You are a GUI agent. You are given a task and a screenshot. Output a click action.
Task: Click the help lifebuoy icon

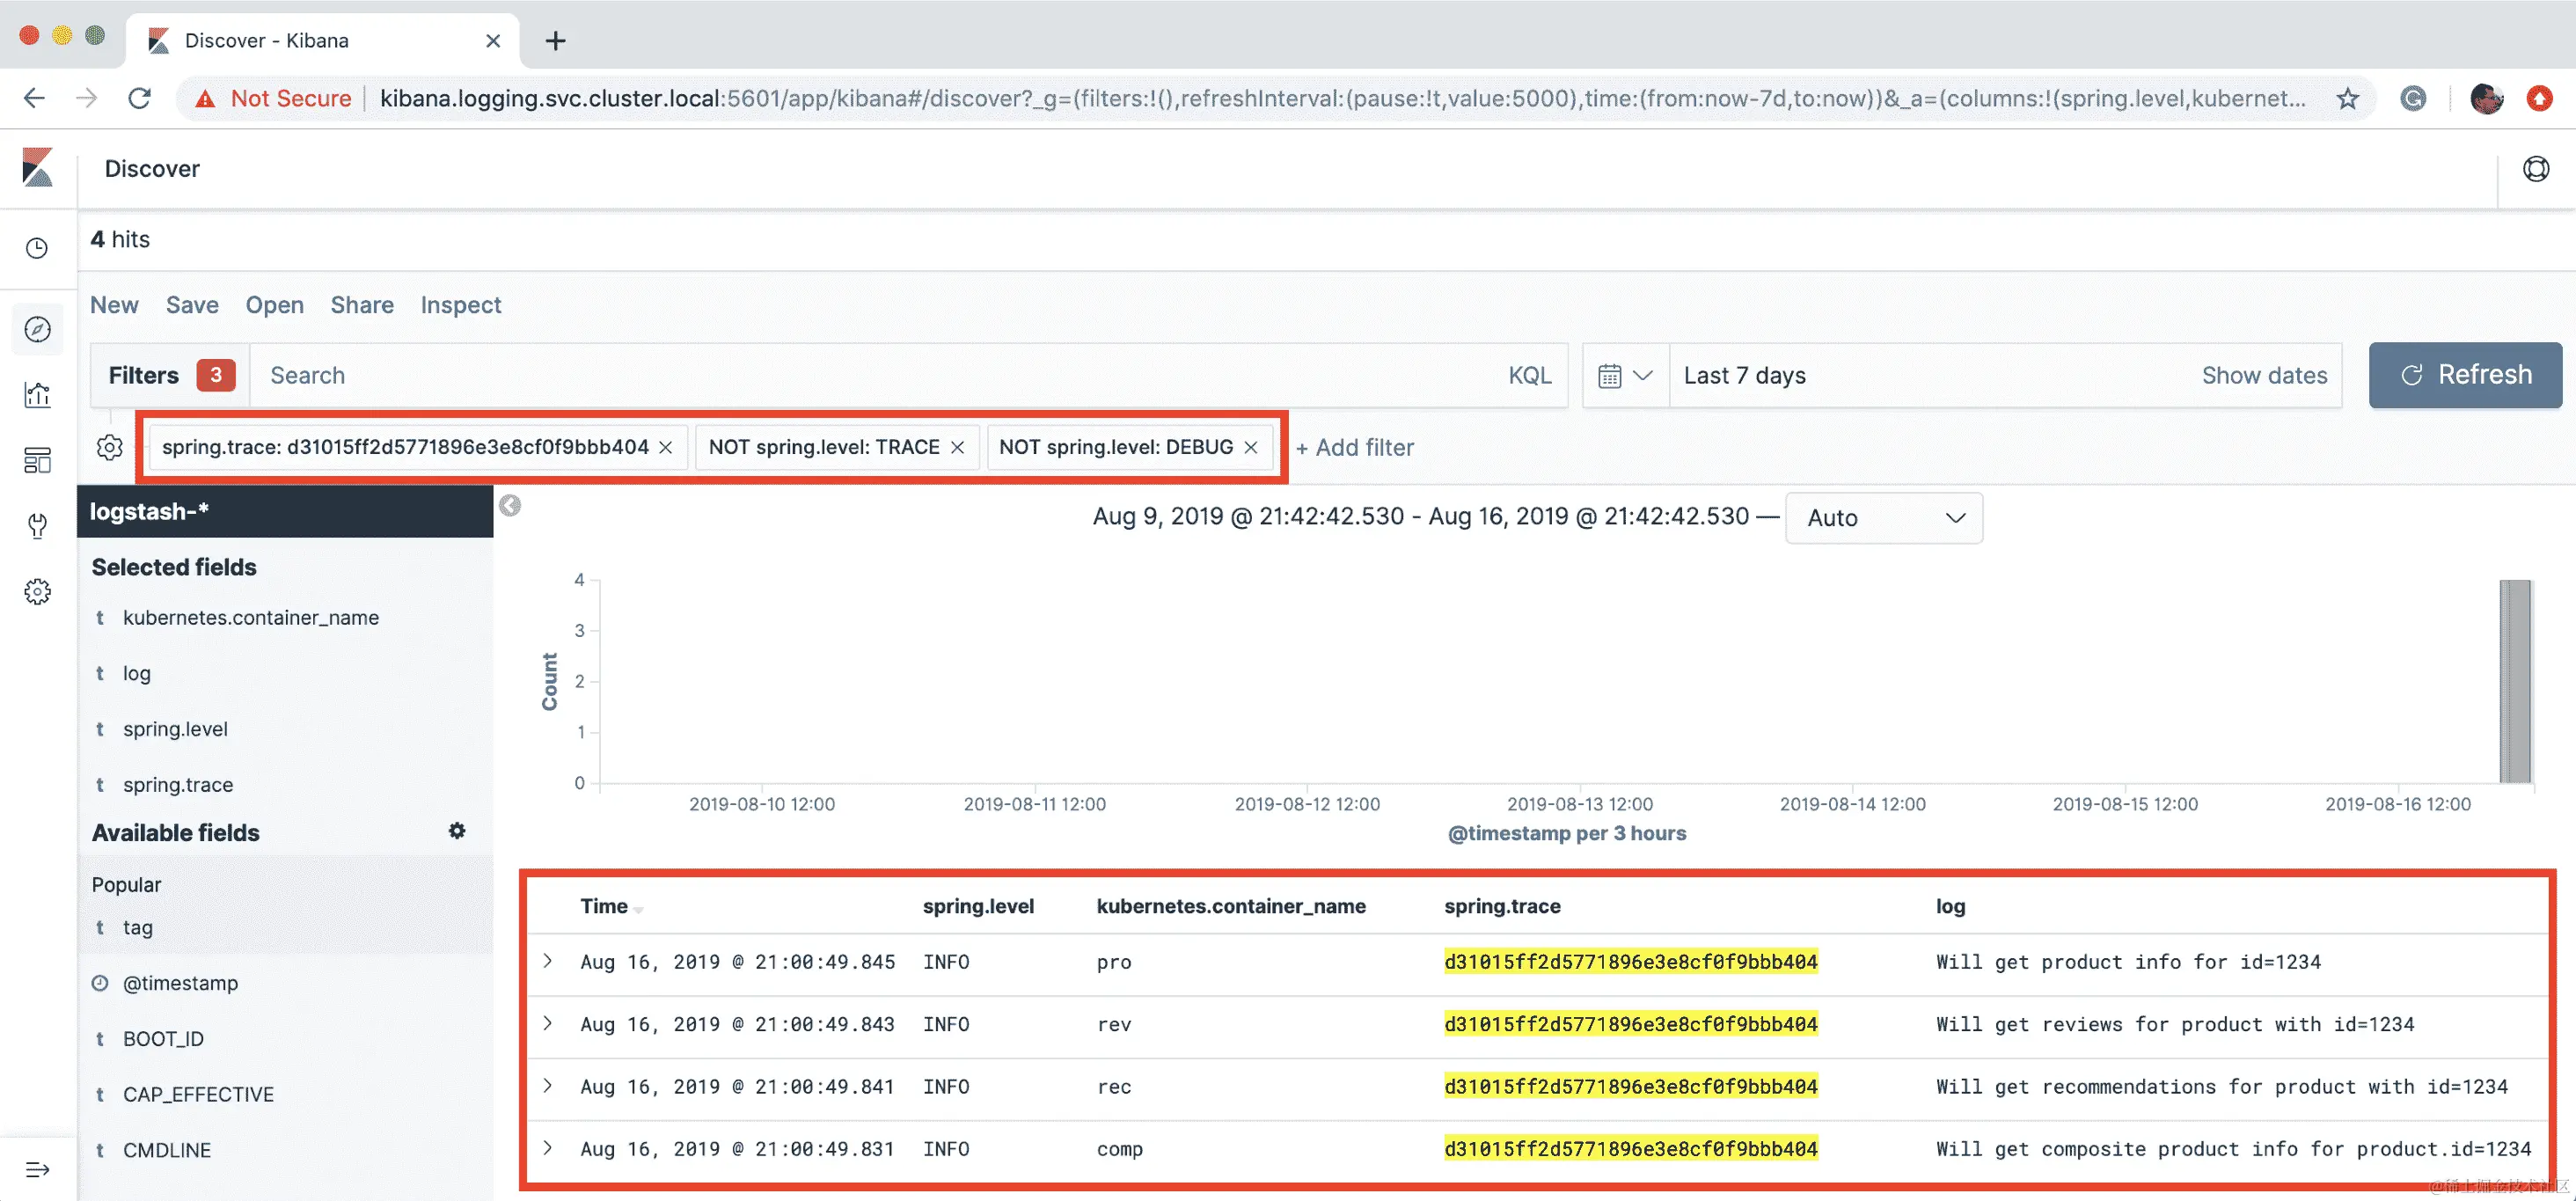[x=2535, y=169]
